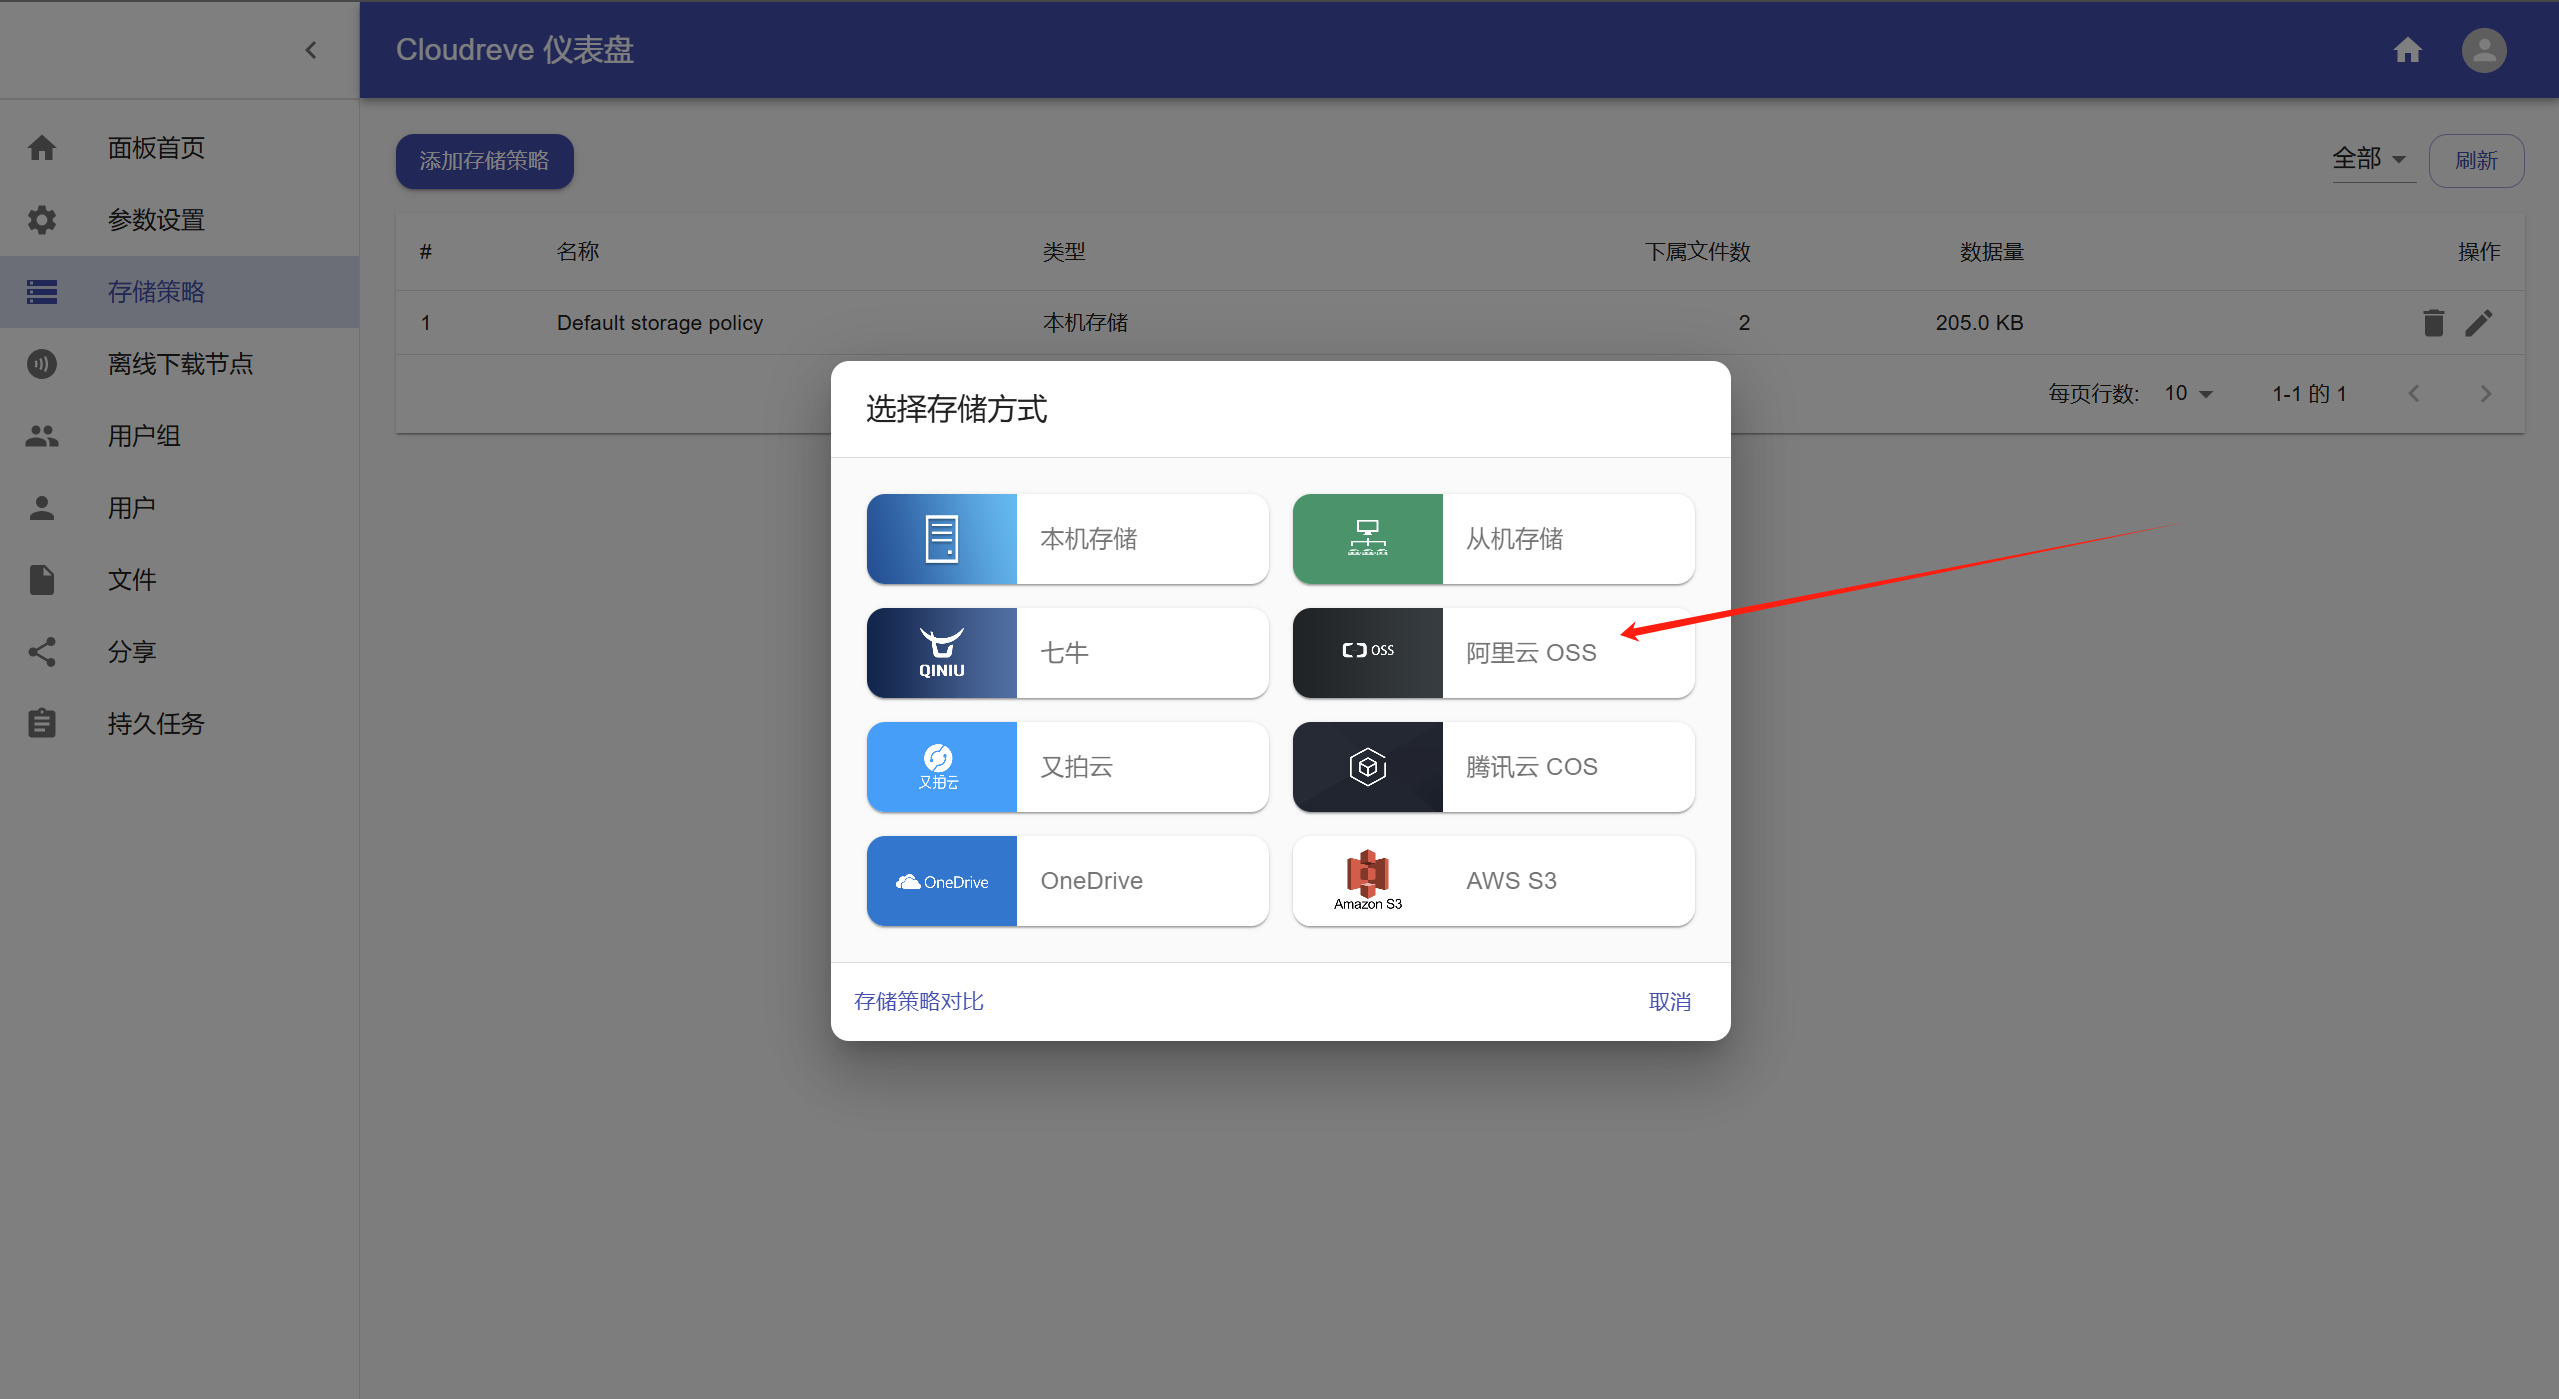This screenshot has width=2559, height=1399.
Task: Click the 取消 button in the dialog
Action: 1669,1002
